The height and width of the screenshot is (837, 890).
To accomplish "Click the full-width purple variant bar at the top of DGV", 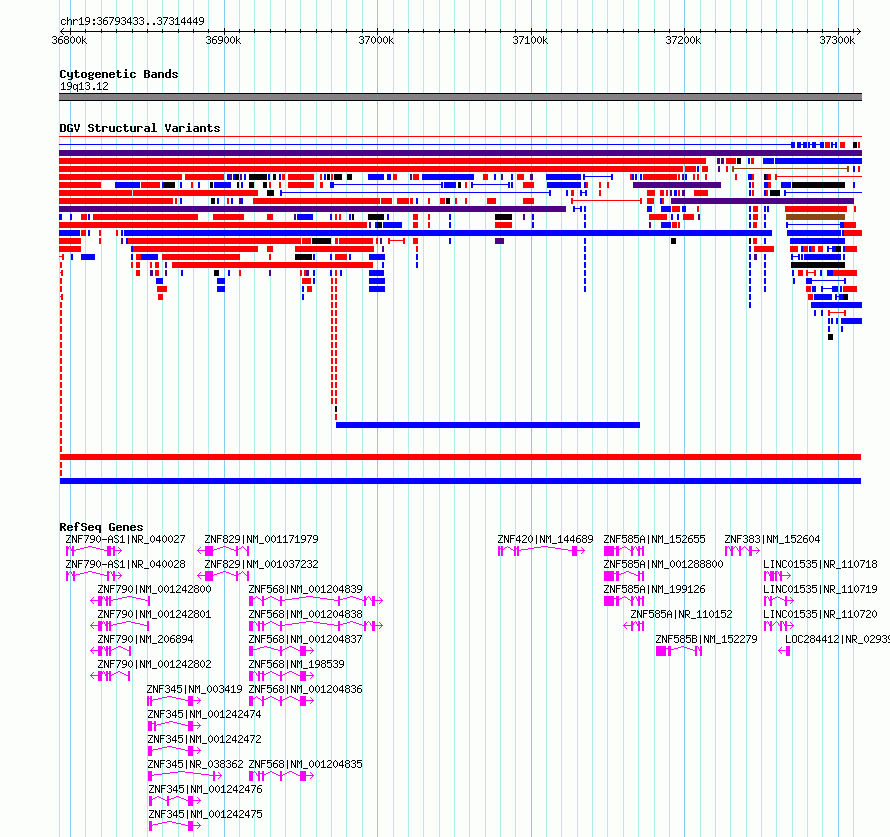I will click(x=460, y=153).
